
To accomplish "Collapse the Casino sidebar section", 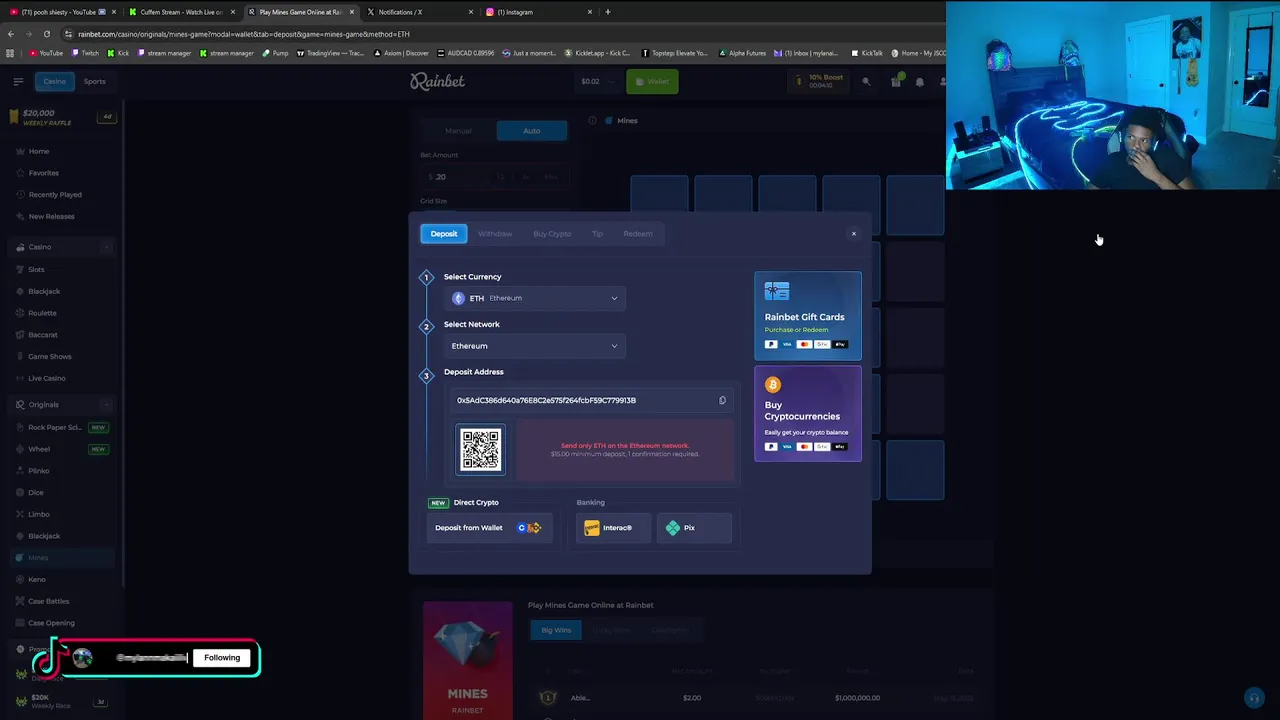I will pos(107,247).
